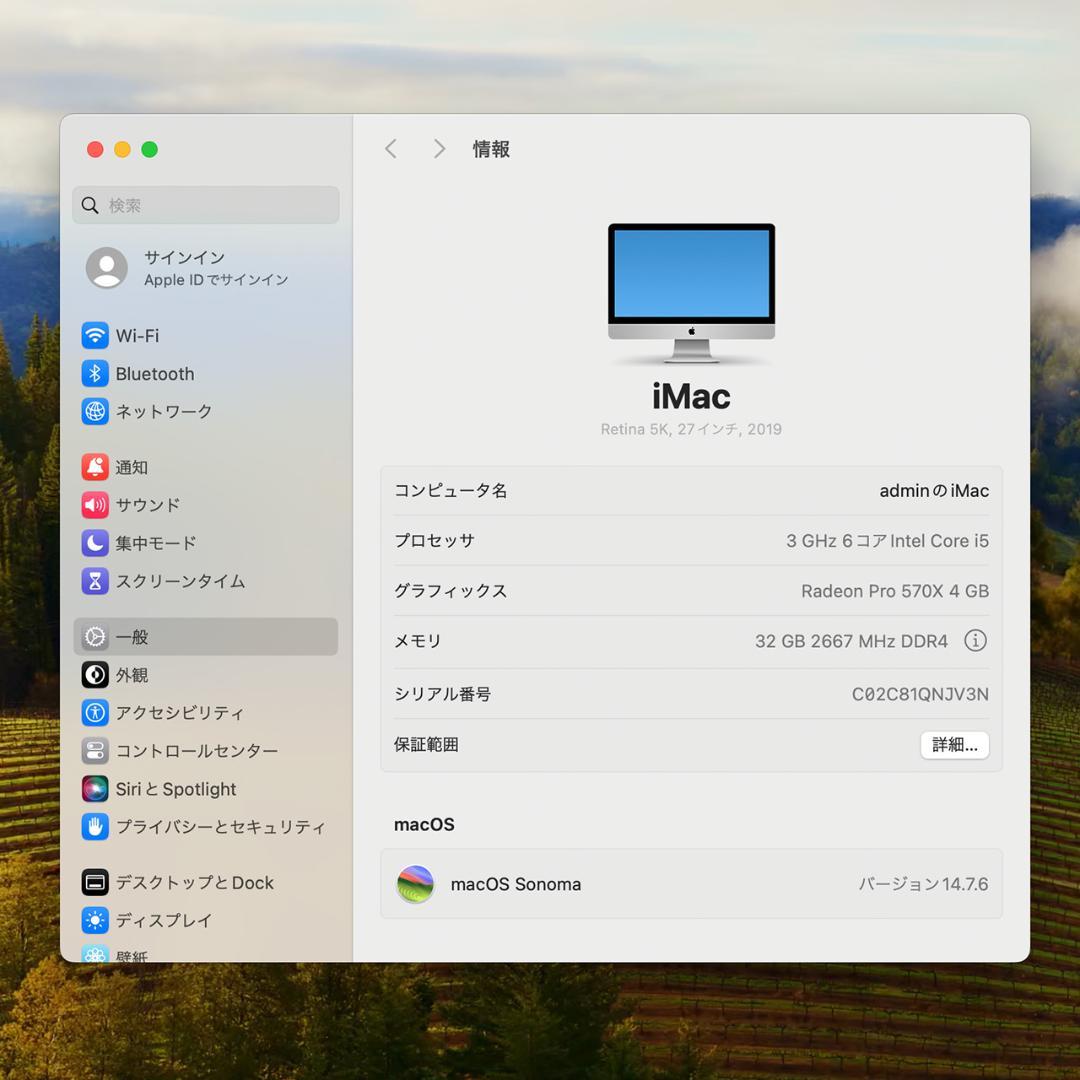Click the memory info (i) circle button
The width and height of the screenshot is (1080, 1080).
[975, 641]
